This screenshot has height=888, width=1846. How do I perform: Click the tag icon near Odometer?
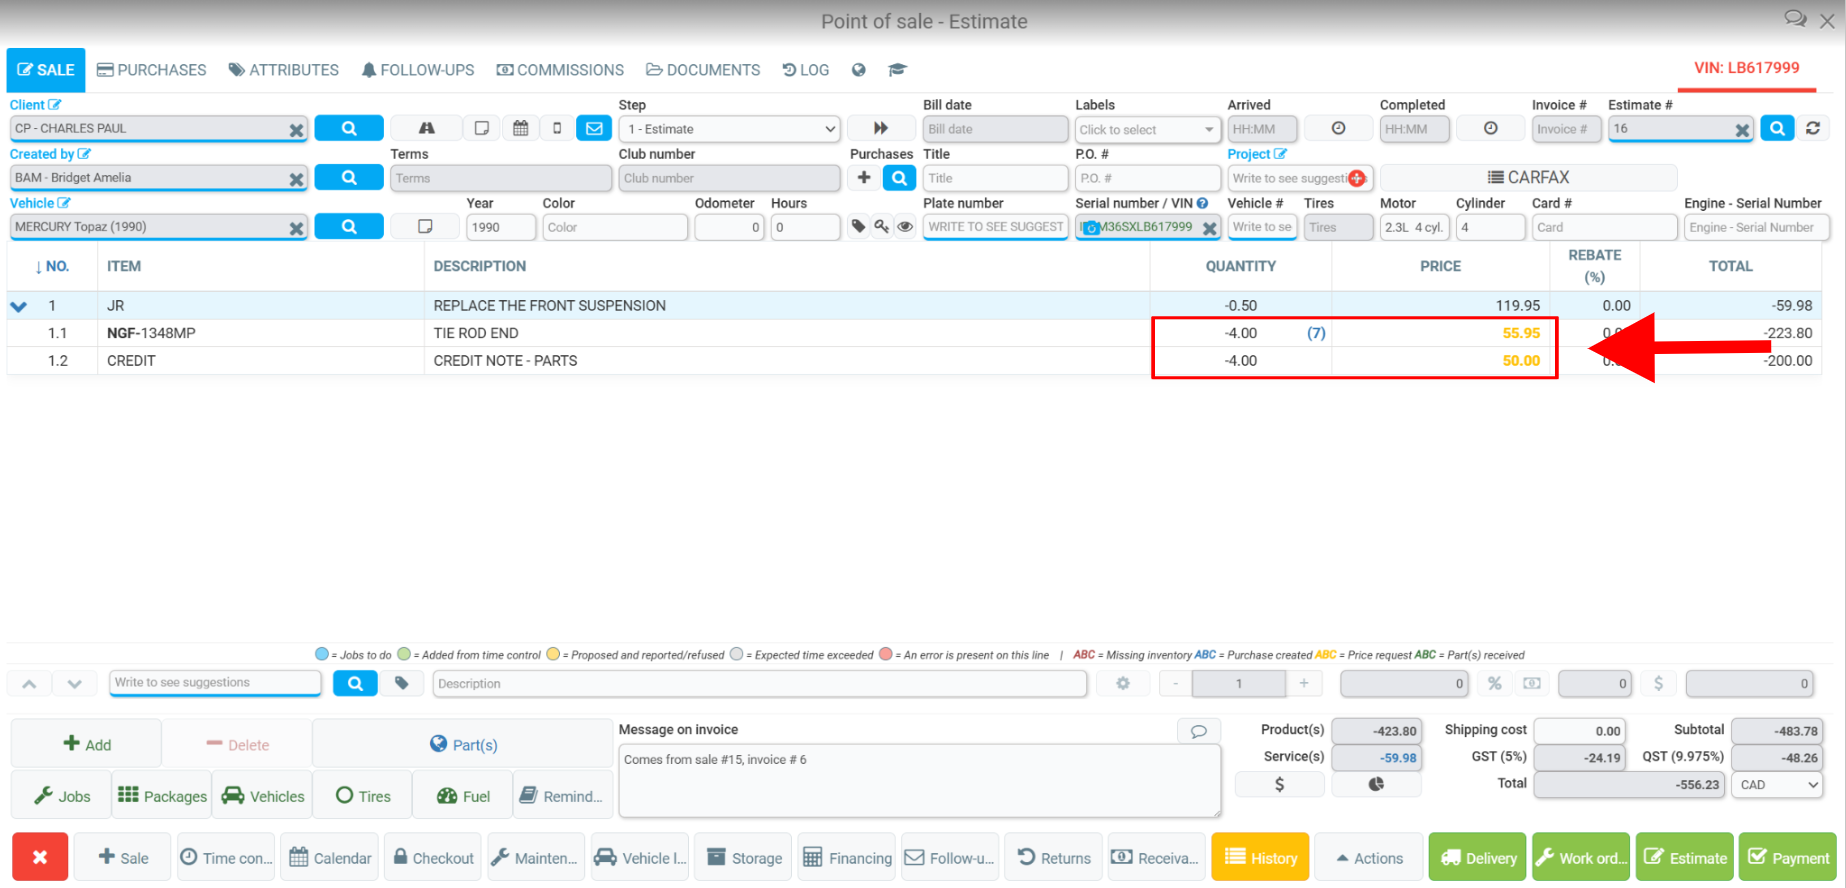click(x=858, y=226)
